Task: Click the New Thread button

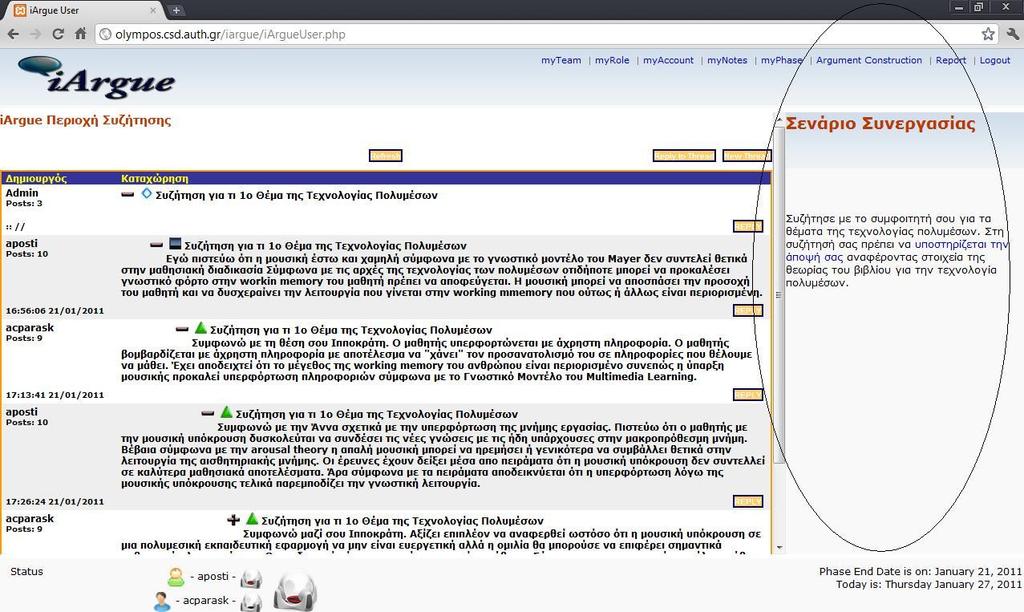Action: 746,155
